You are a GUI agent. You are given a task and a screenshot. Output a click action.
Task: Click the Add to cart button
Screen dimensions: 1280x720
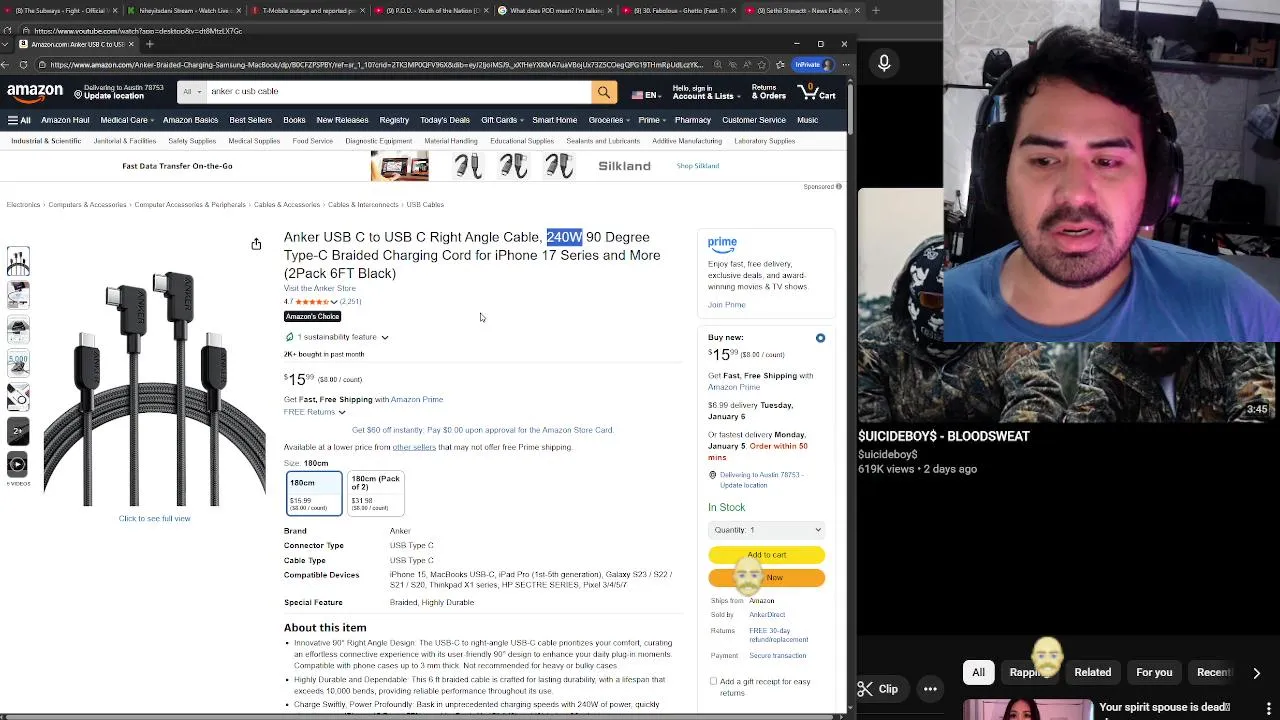click(x=766, y=555)
